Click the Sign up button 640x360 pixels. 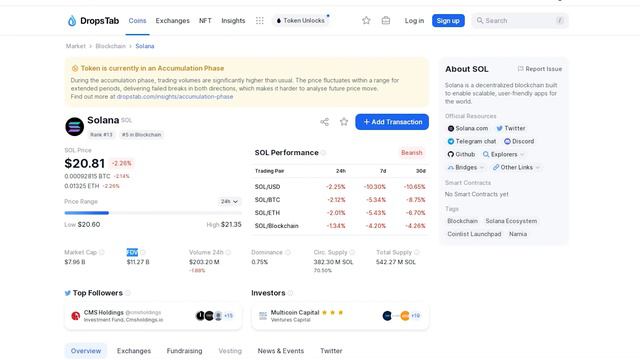pyautogui.click(x=448, y=20)
